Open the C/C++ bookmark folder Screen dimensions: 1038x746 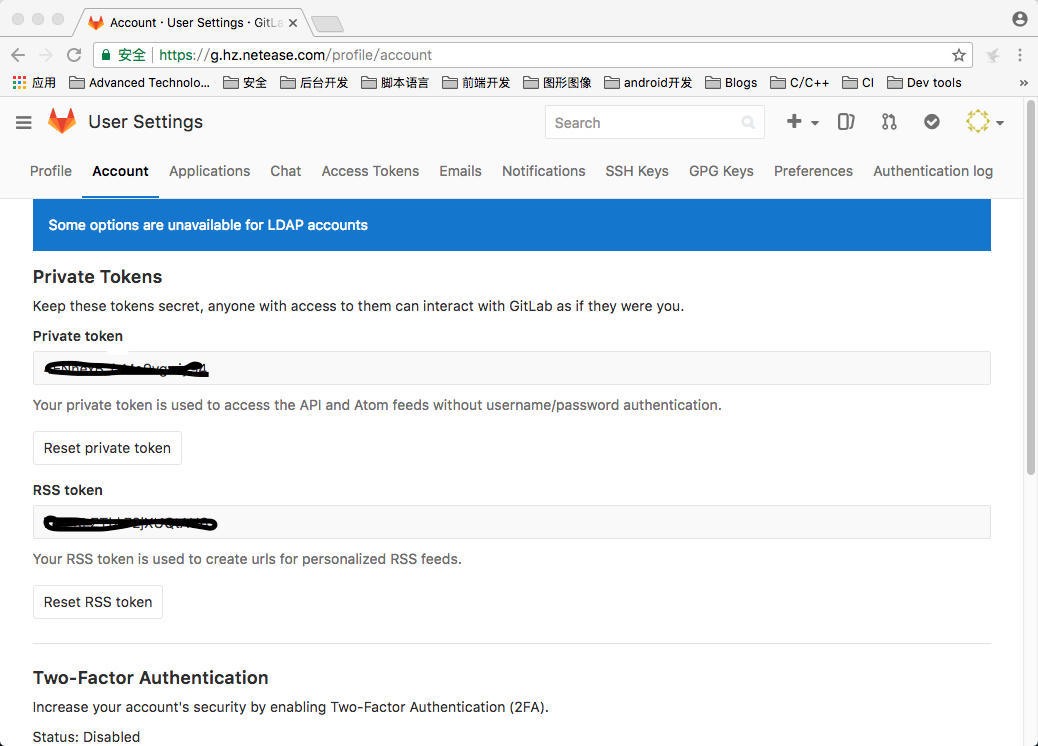tap(800, 83)
